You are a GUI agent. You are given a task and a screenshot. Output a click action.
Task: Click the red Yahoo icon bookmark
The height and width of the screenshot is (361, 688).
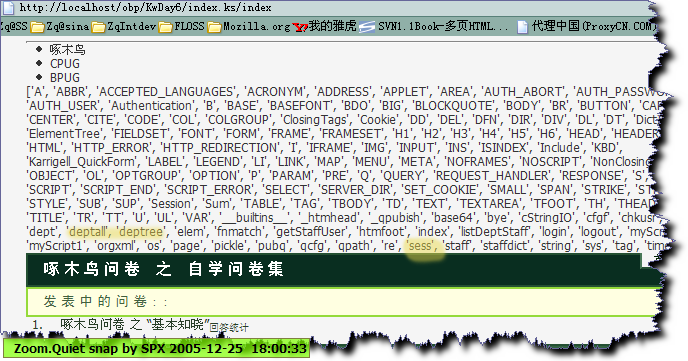click(300, 28)
